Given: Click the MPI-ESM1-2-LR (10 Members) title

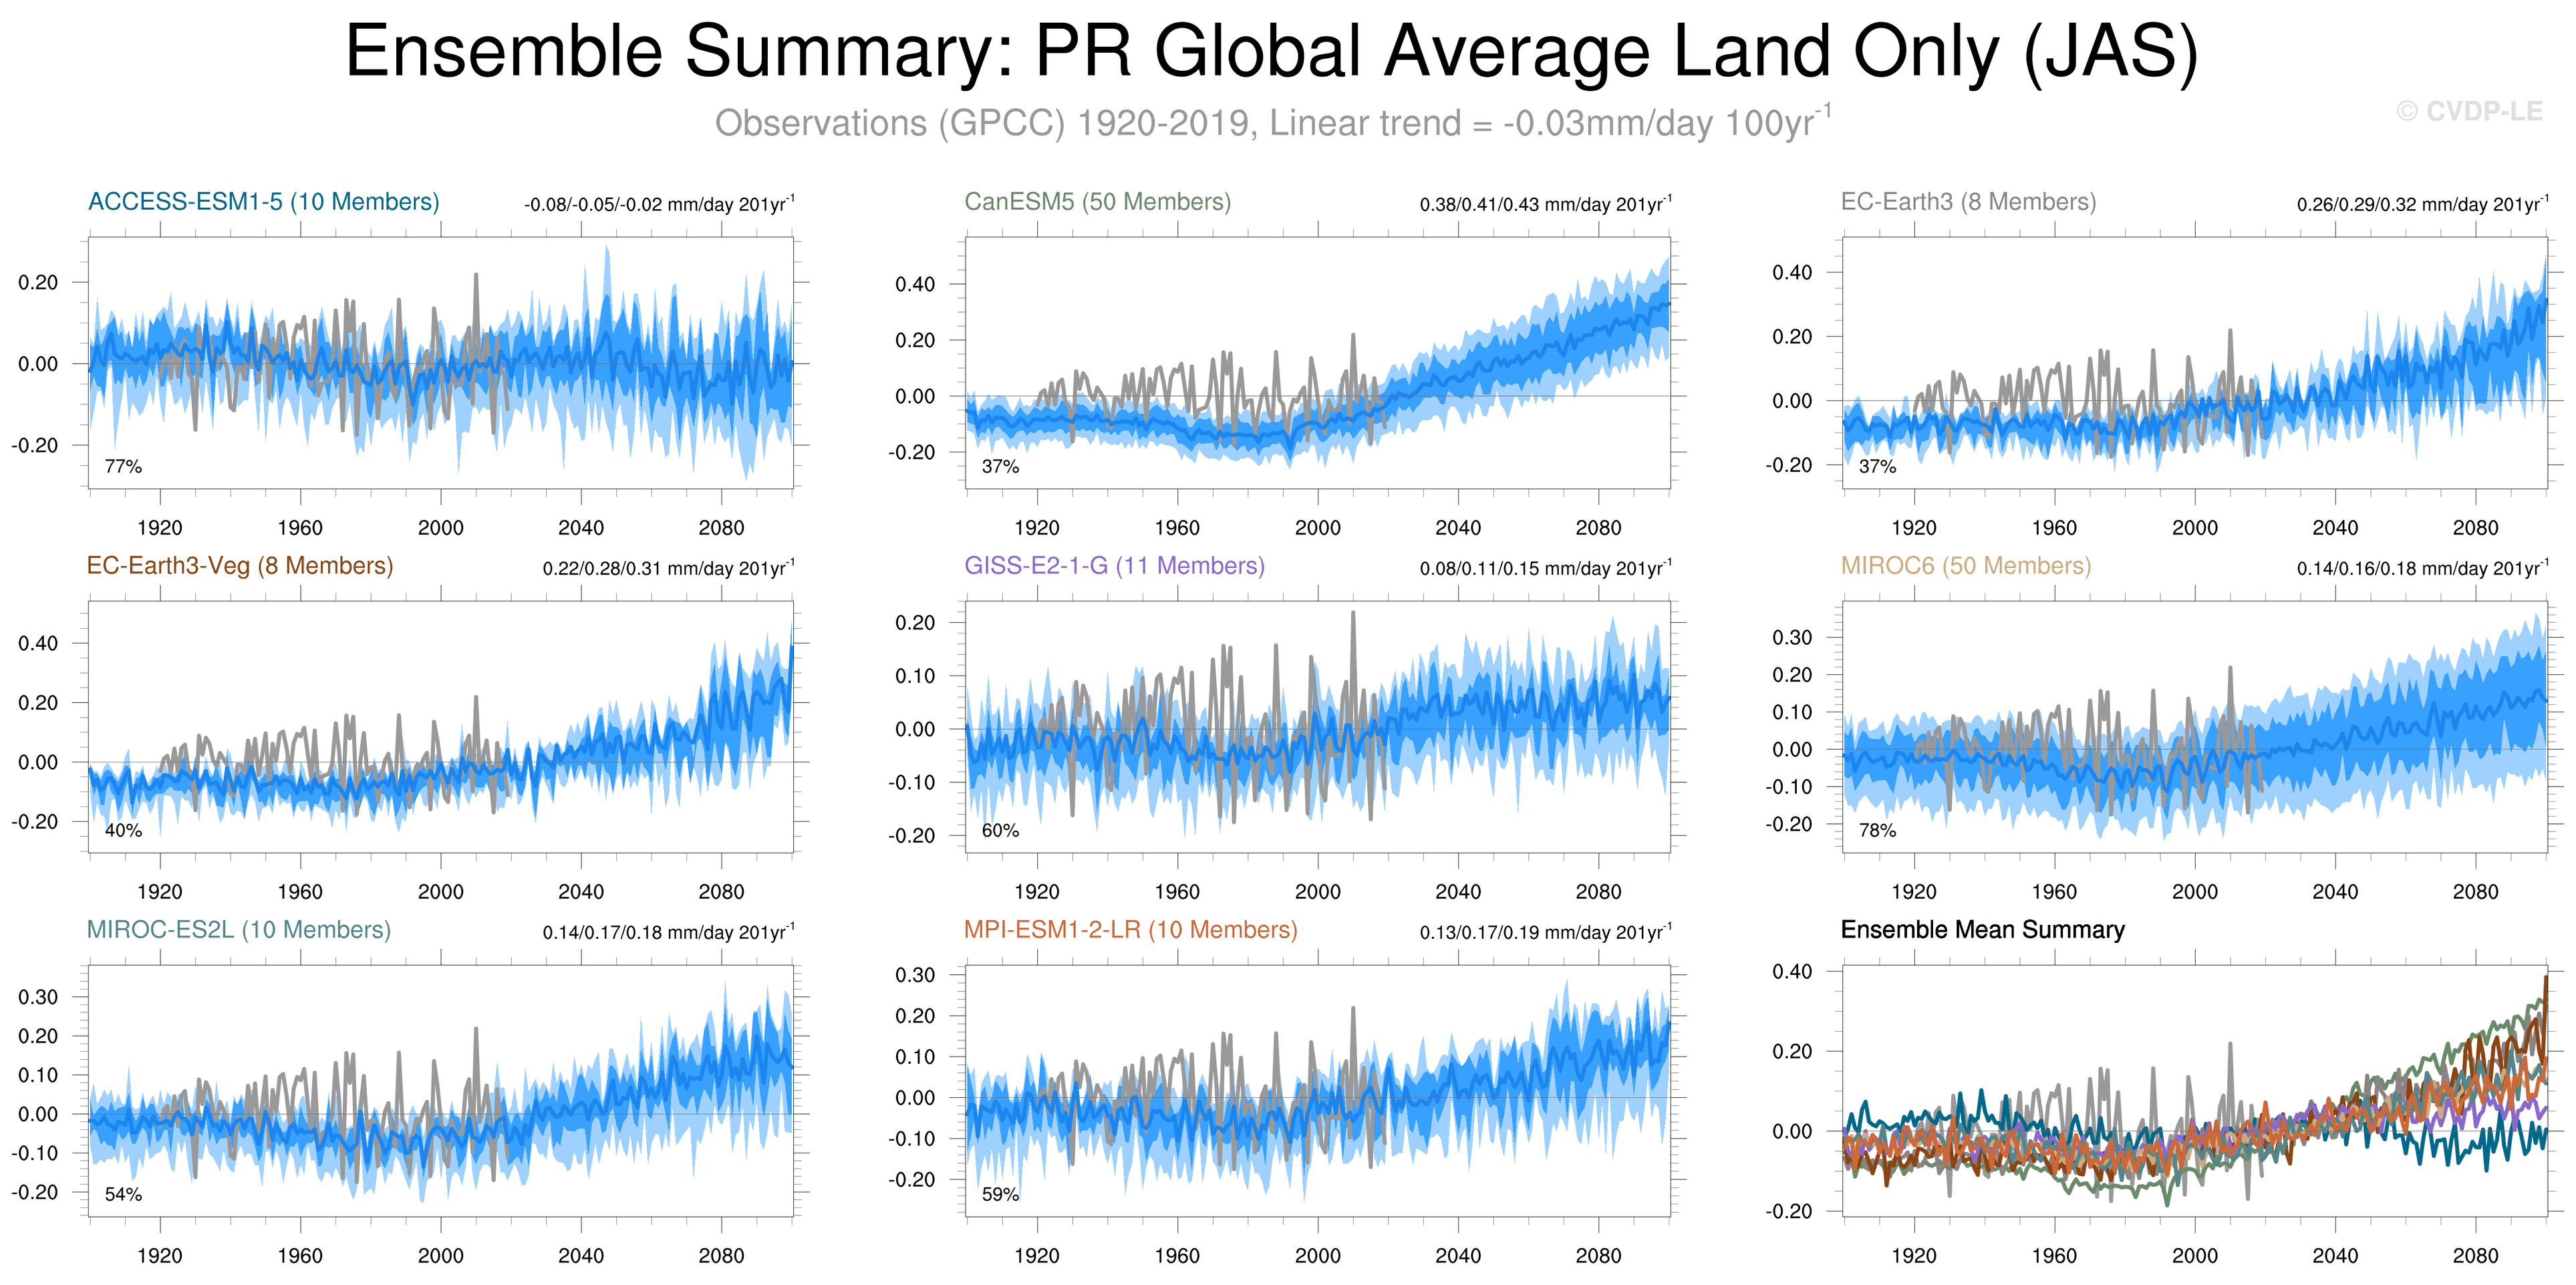Looking at the screenshot, I should [1130, 930].
